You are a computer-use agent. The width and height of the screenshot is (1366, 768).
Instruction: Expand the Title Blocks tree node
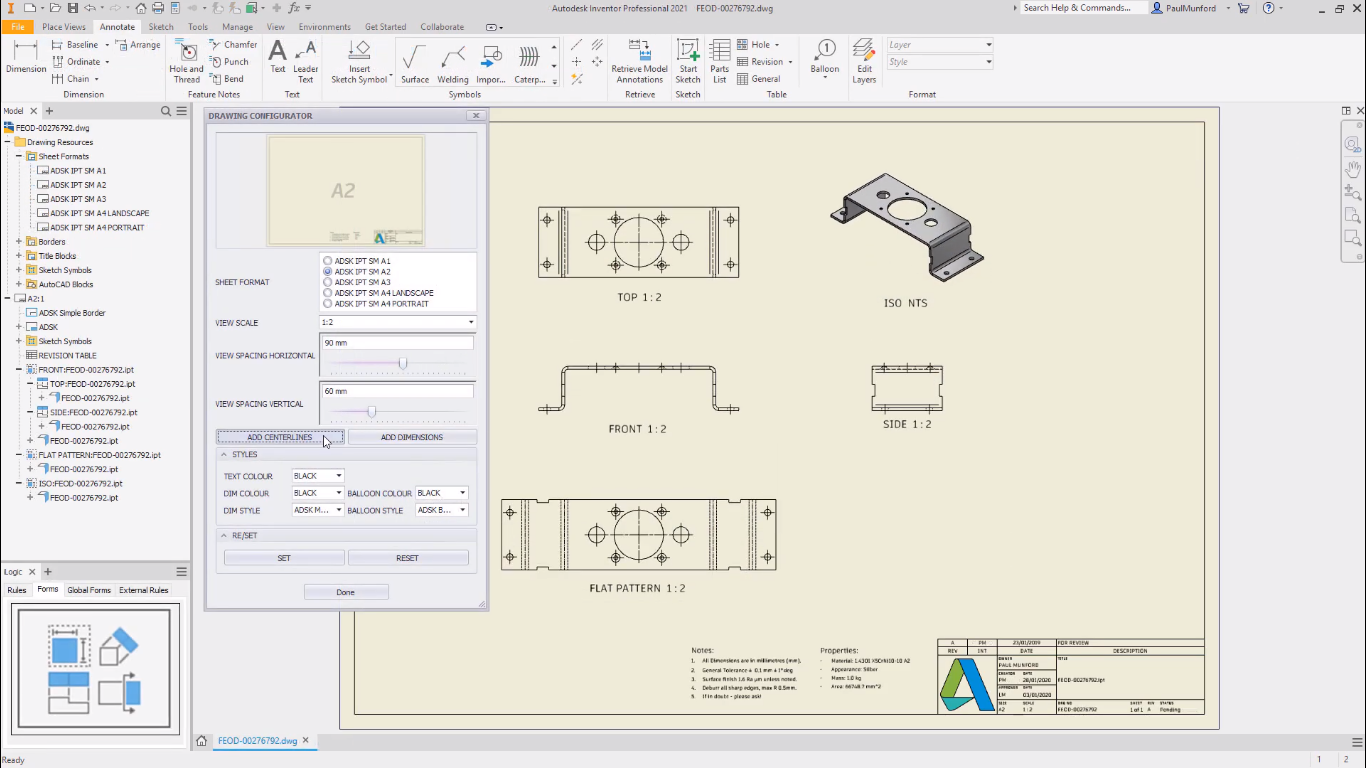(x=19, y=256)
